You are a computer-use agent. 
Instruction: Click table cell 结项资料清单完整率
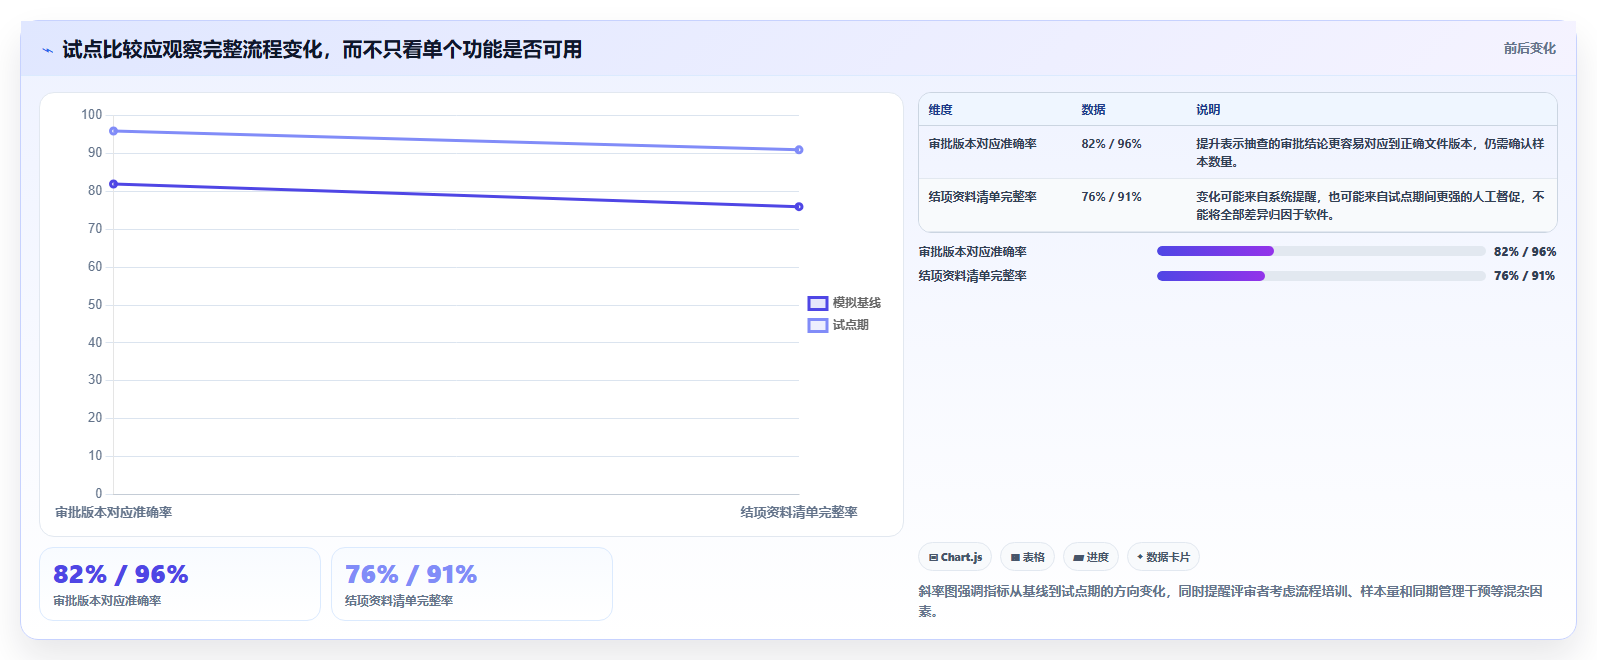click(982, 197)
